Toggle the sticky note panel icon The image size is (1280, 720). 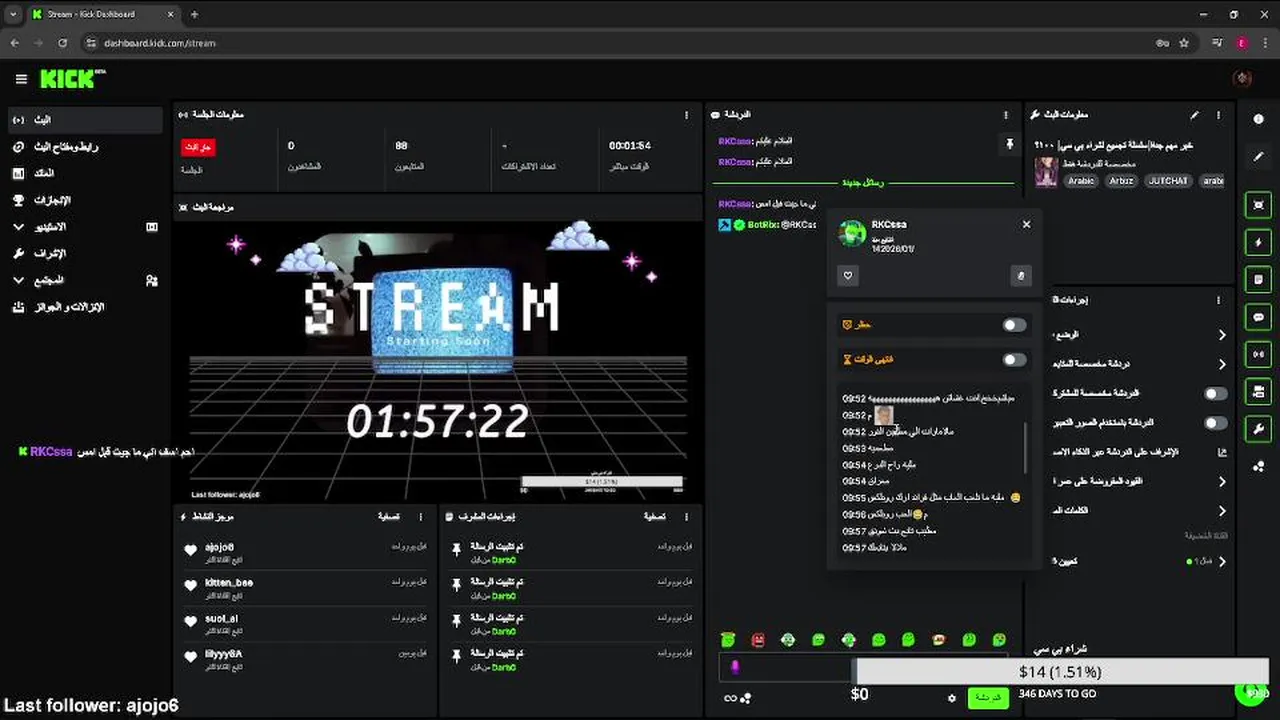click(1258, 279)
